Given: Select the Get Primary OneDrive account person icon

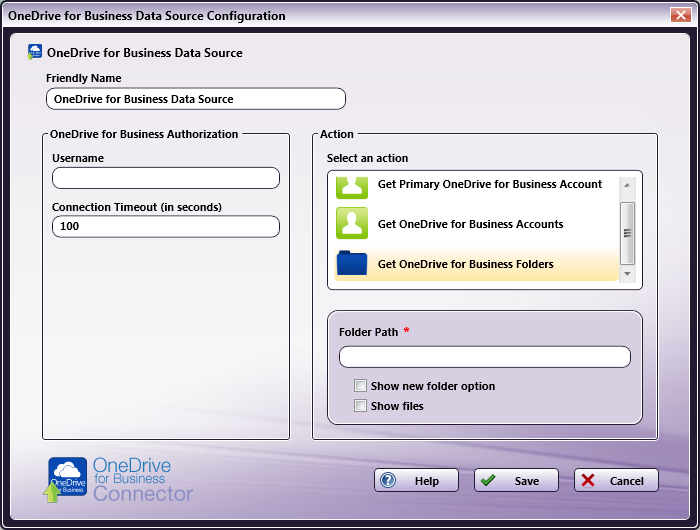Looking at the screenshot, I should pos(352,188).
